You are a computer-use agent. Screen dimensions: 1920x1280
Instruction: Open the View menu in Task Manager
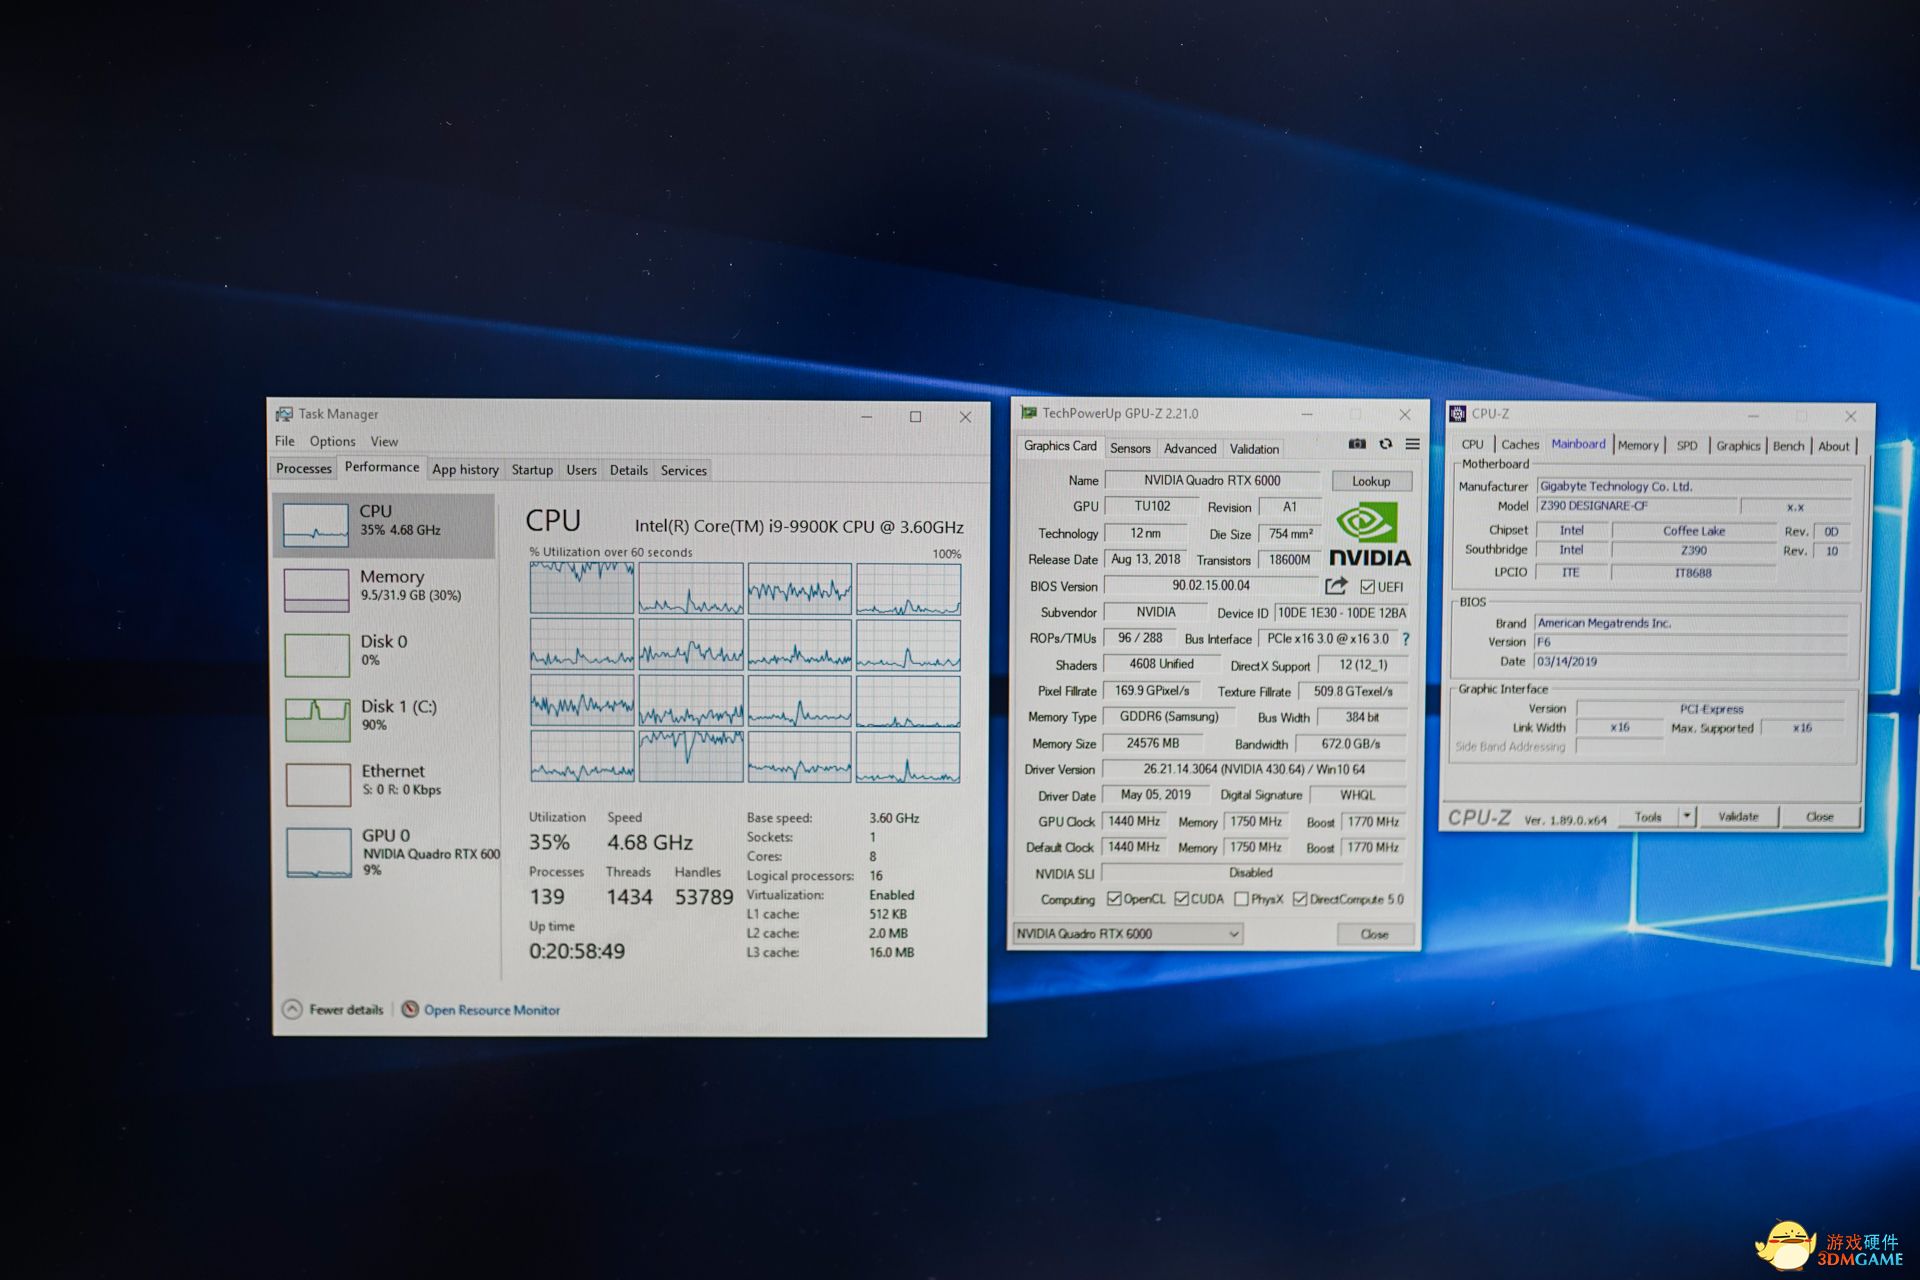pyautogui.click(x=384, y=441)
